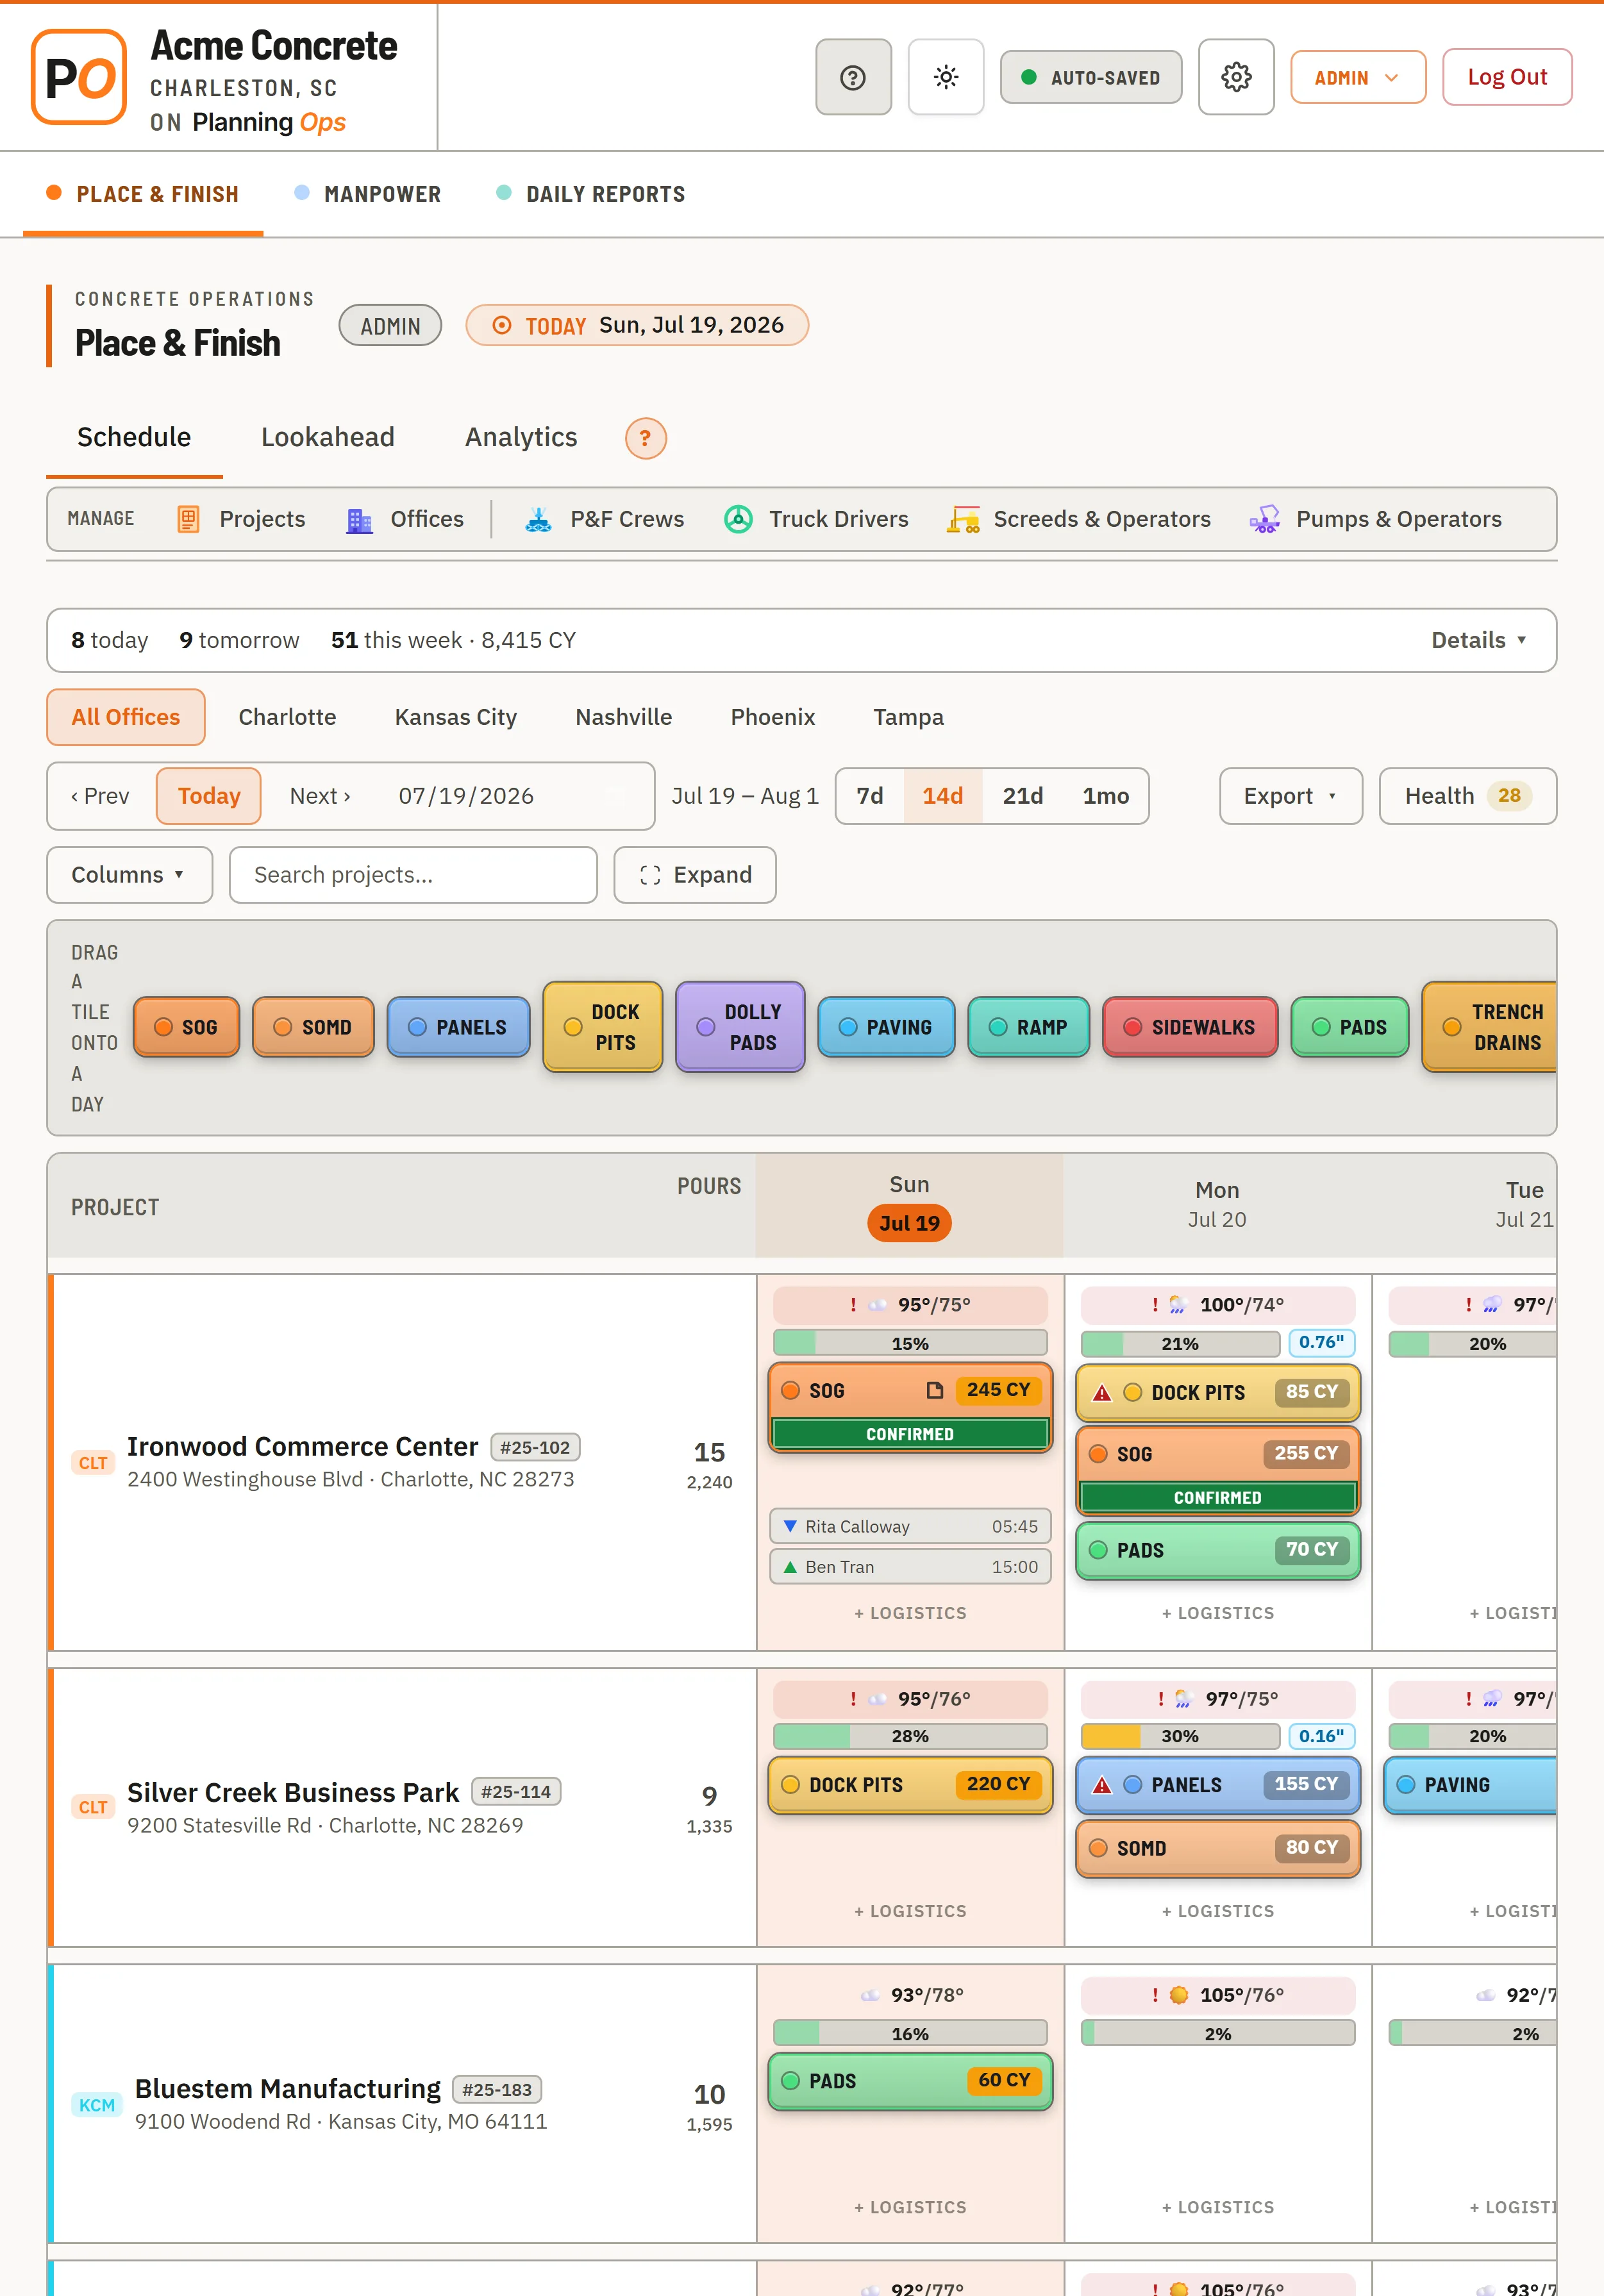Click the Search projects input field
The width and height of the screenshot is (1604, 2296).
click(x=413, y=875)
